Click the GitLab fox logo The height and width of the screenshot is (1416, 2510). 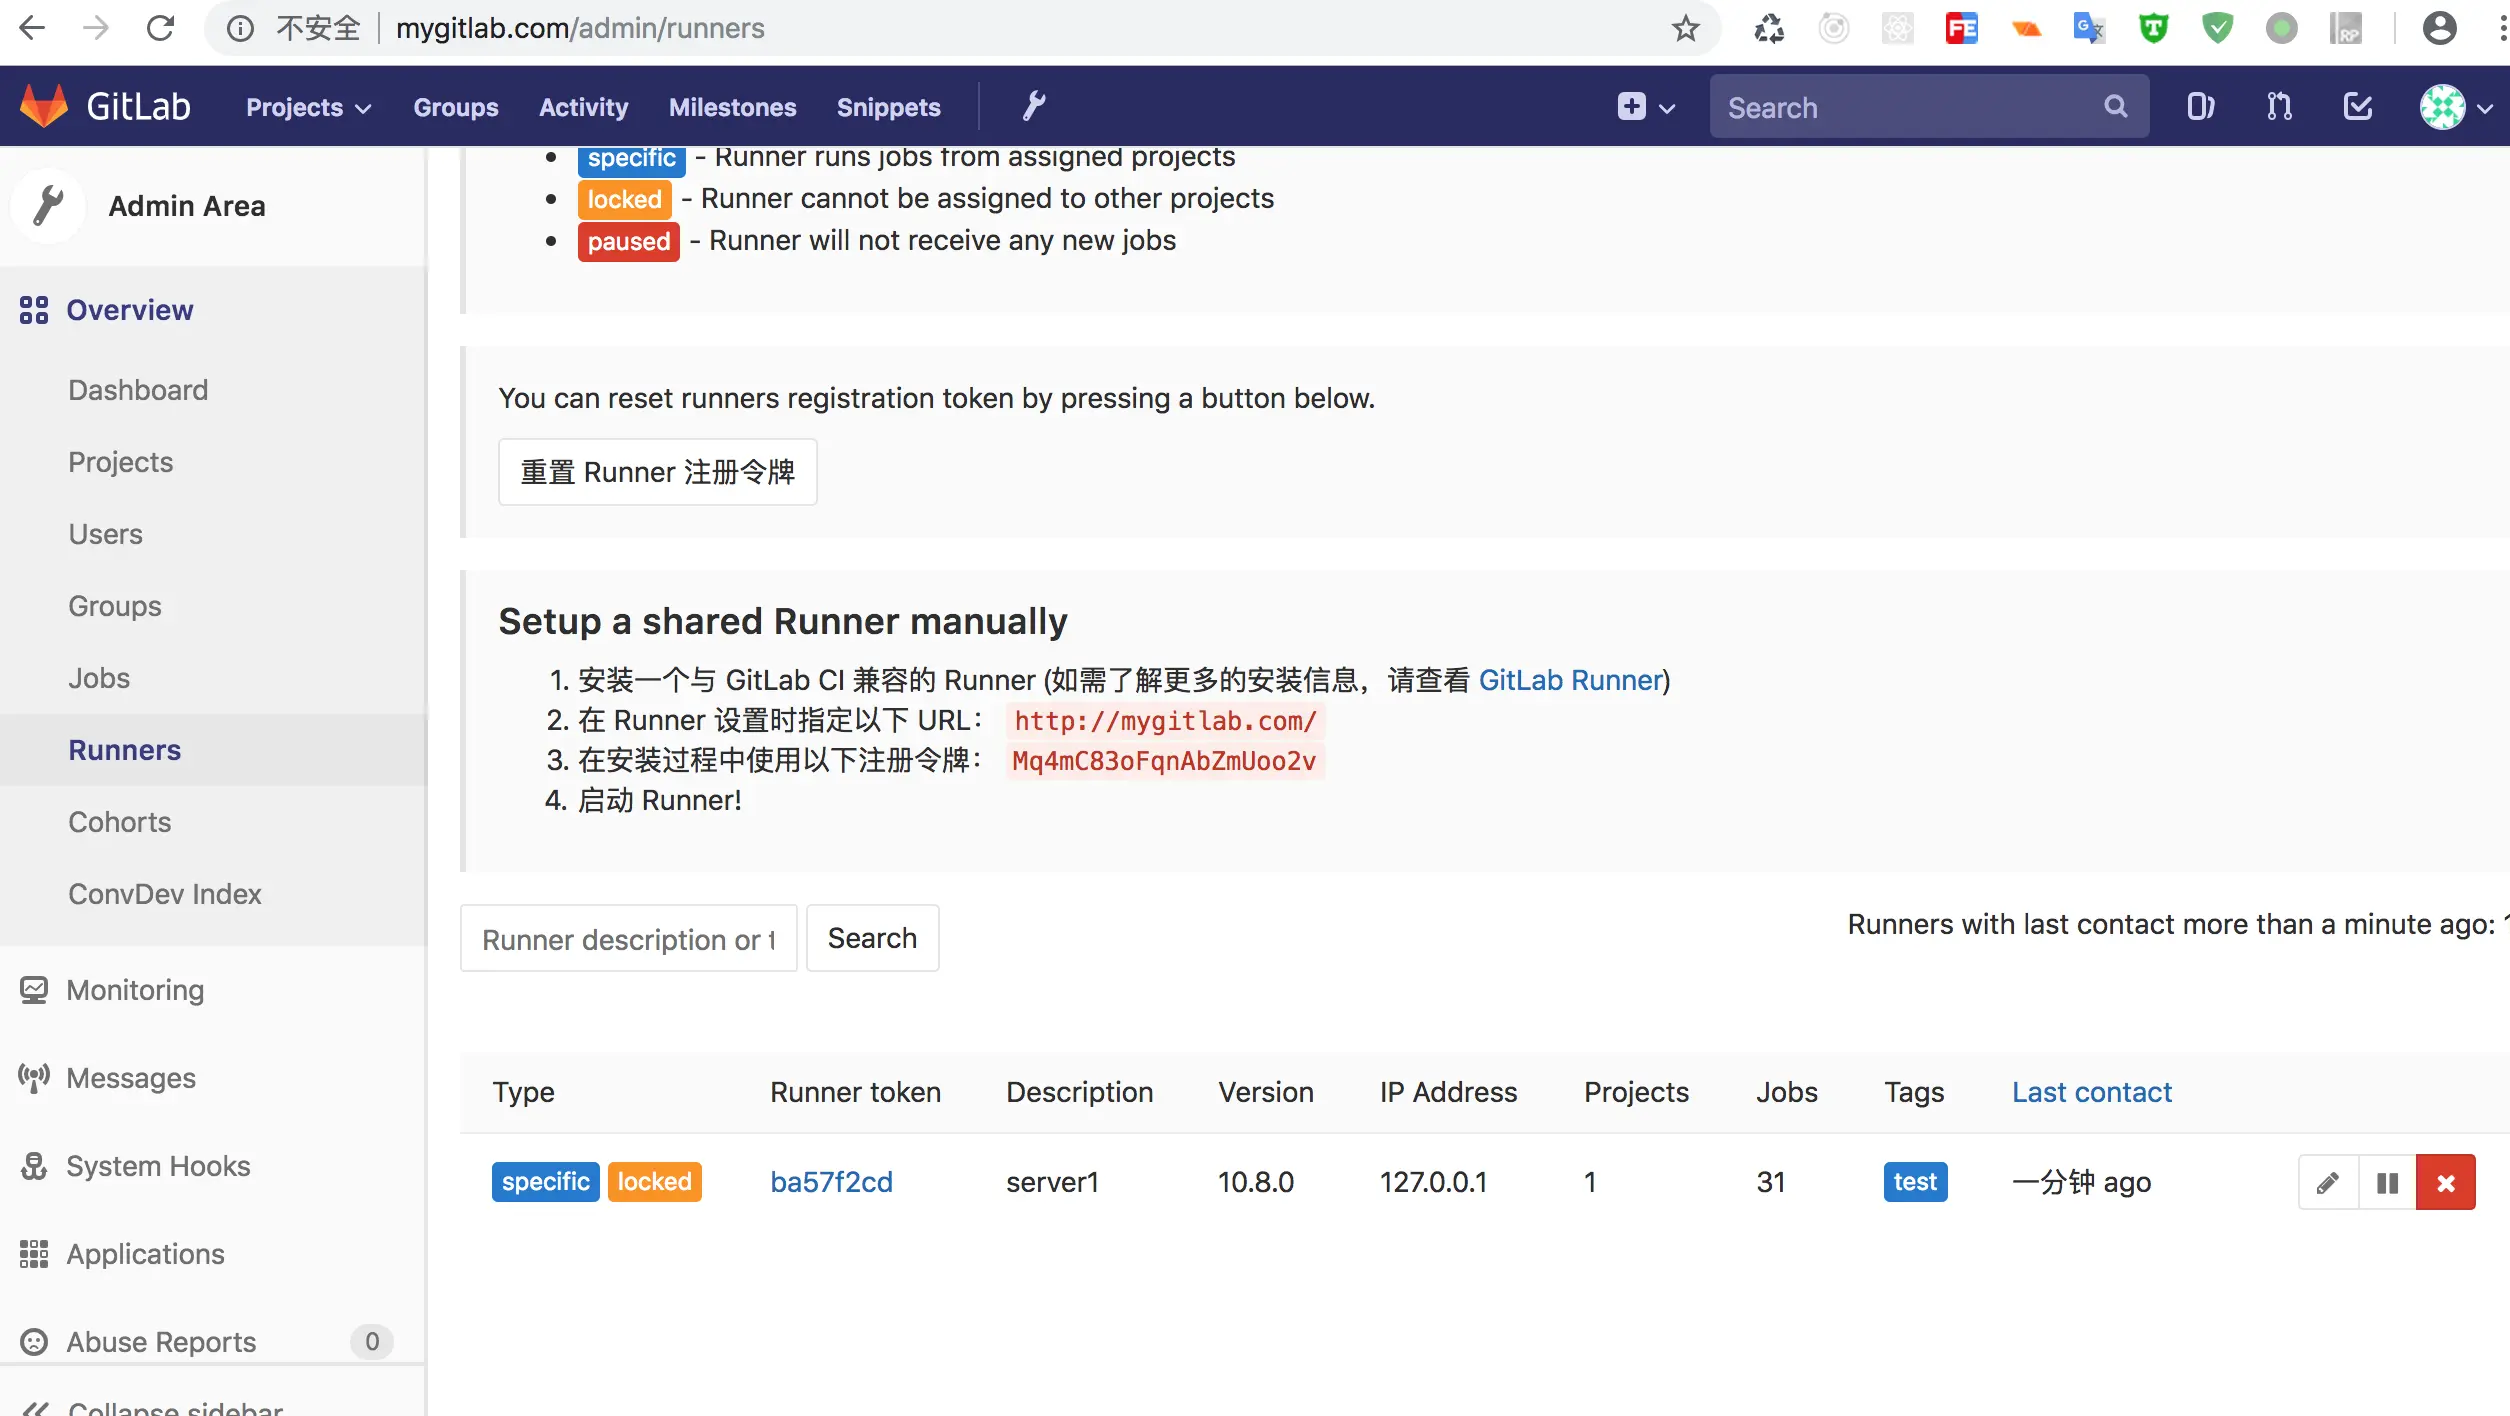(x=44, y=106)
